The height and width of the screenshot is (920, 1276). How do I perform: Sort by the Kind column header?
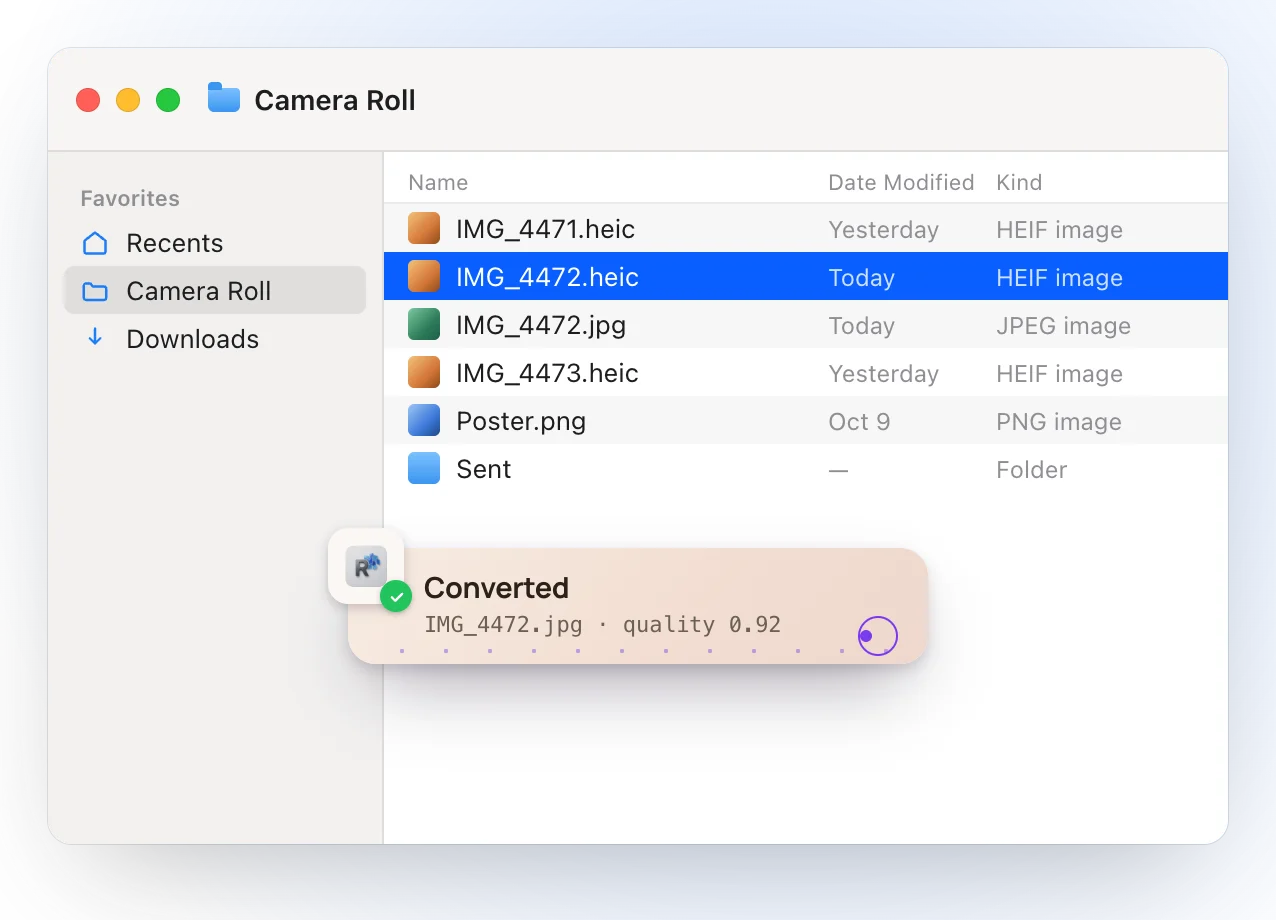[1019, 182]
